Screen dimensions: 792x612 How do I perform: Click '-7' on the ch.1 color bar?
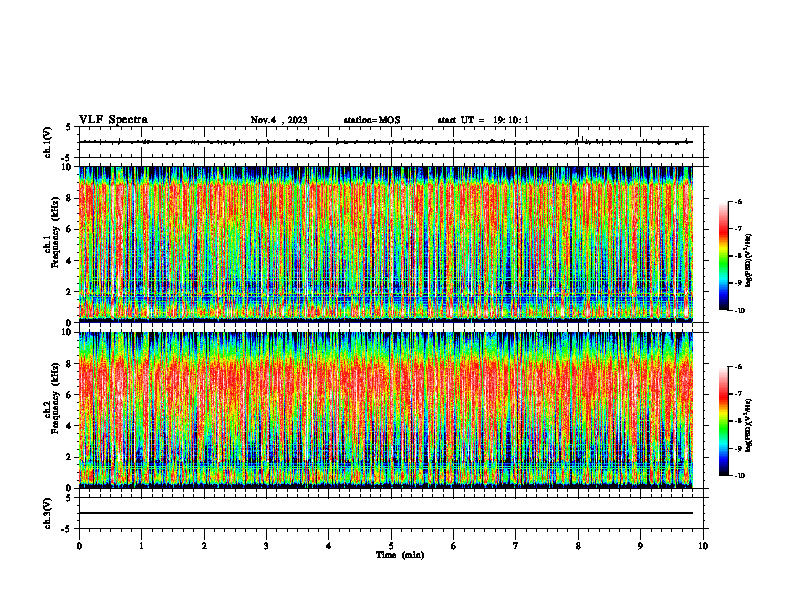click(738, 229)
